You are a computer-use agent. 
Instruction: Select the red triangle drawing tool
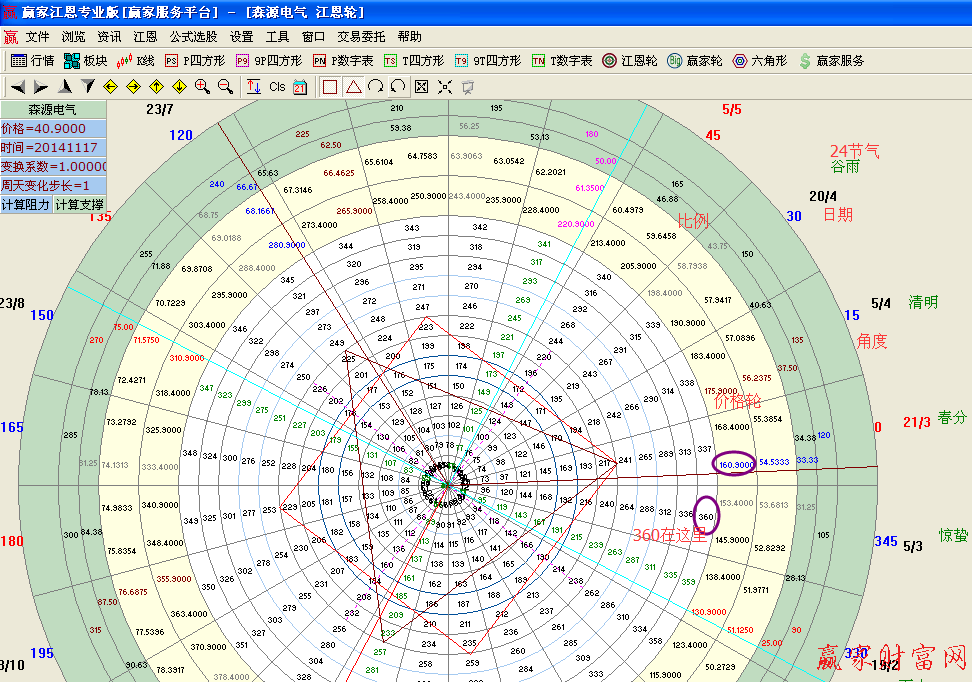(x=353, y=87)
